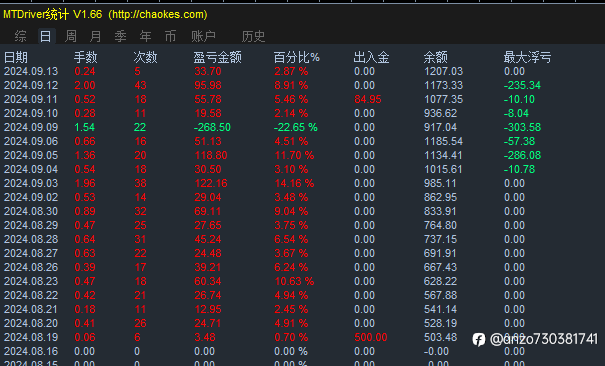
Task: Select the 2024.08.16 date cell
Action: [31, 351]
